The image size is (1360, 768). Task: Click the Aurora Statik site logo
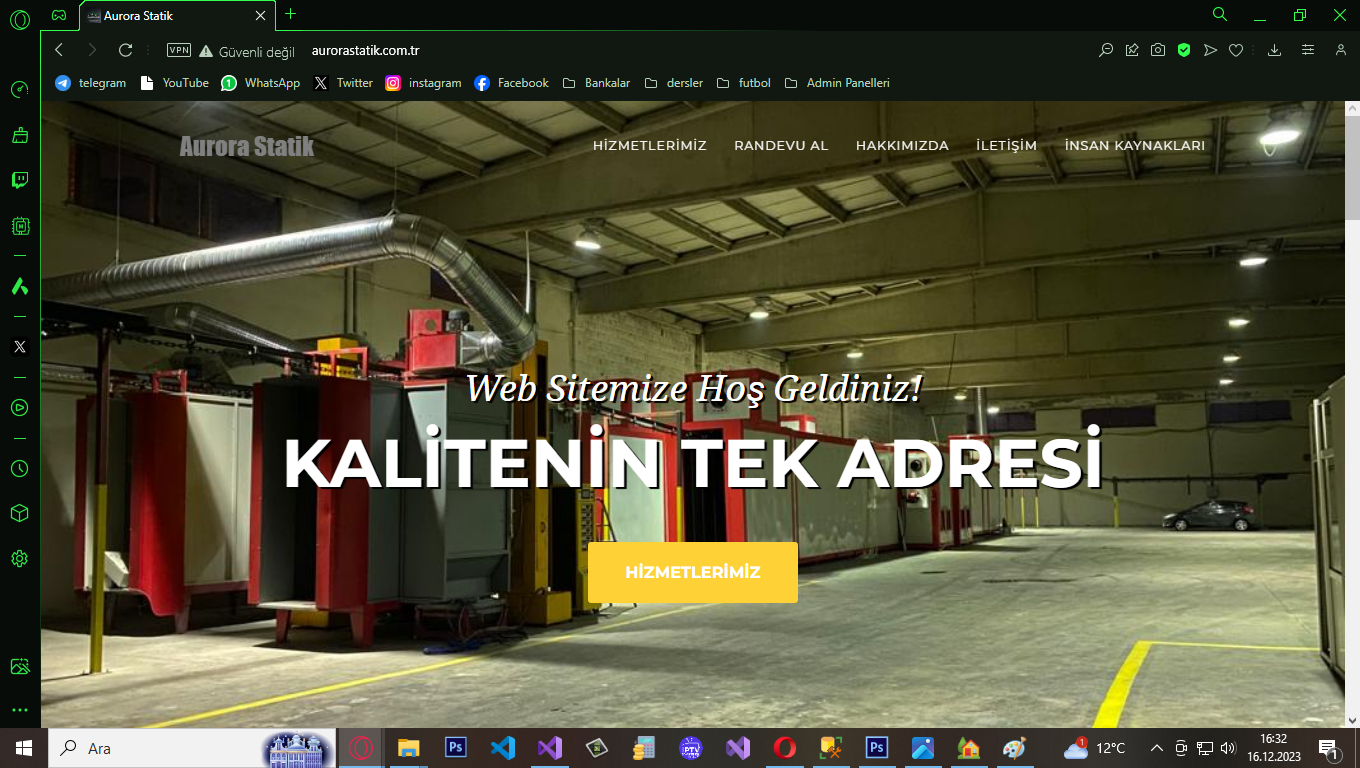[x=246, y=147]
